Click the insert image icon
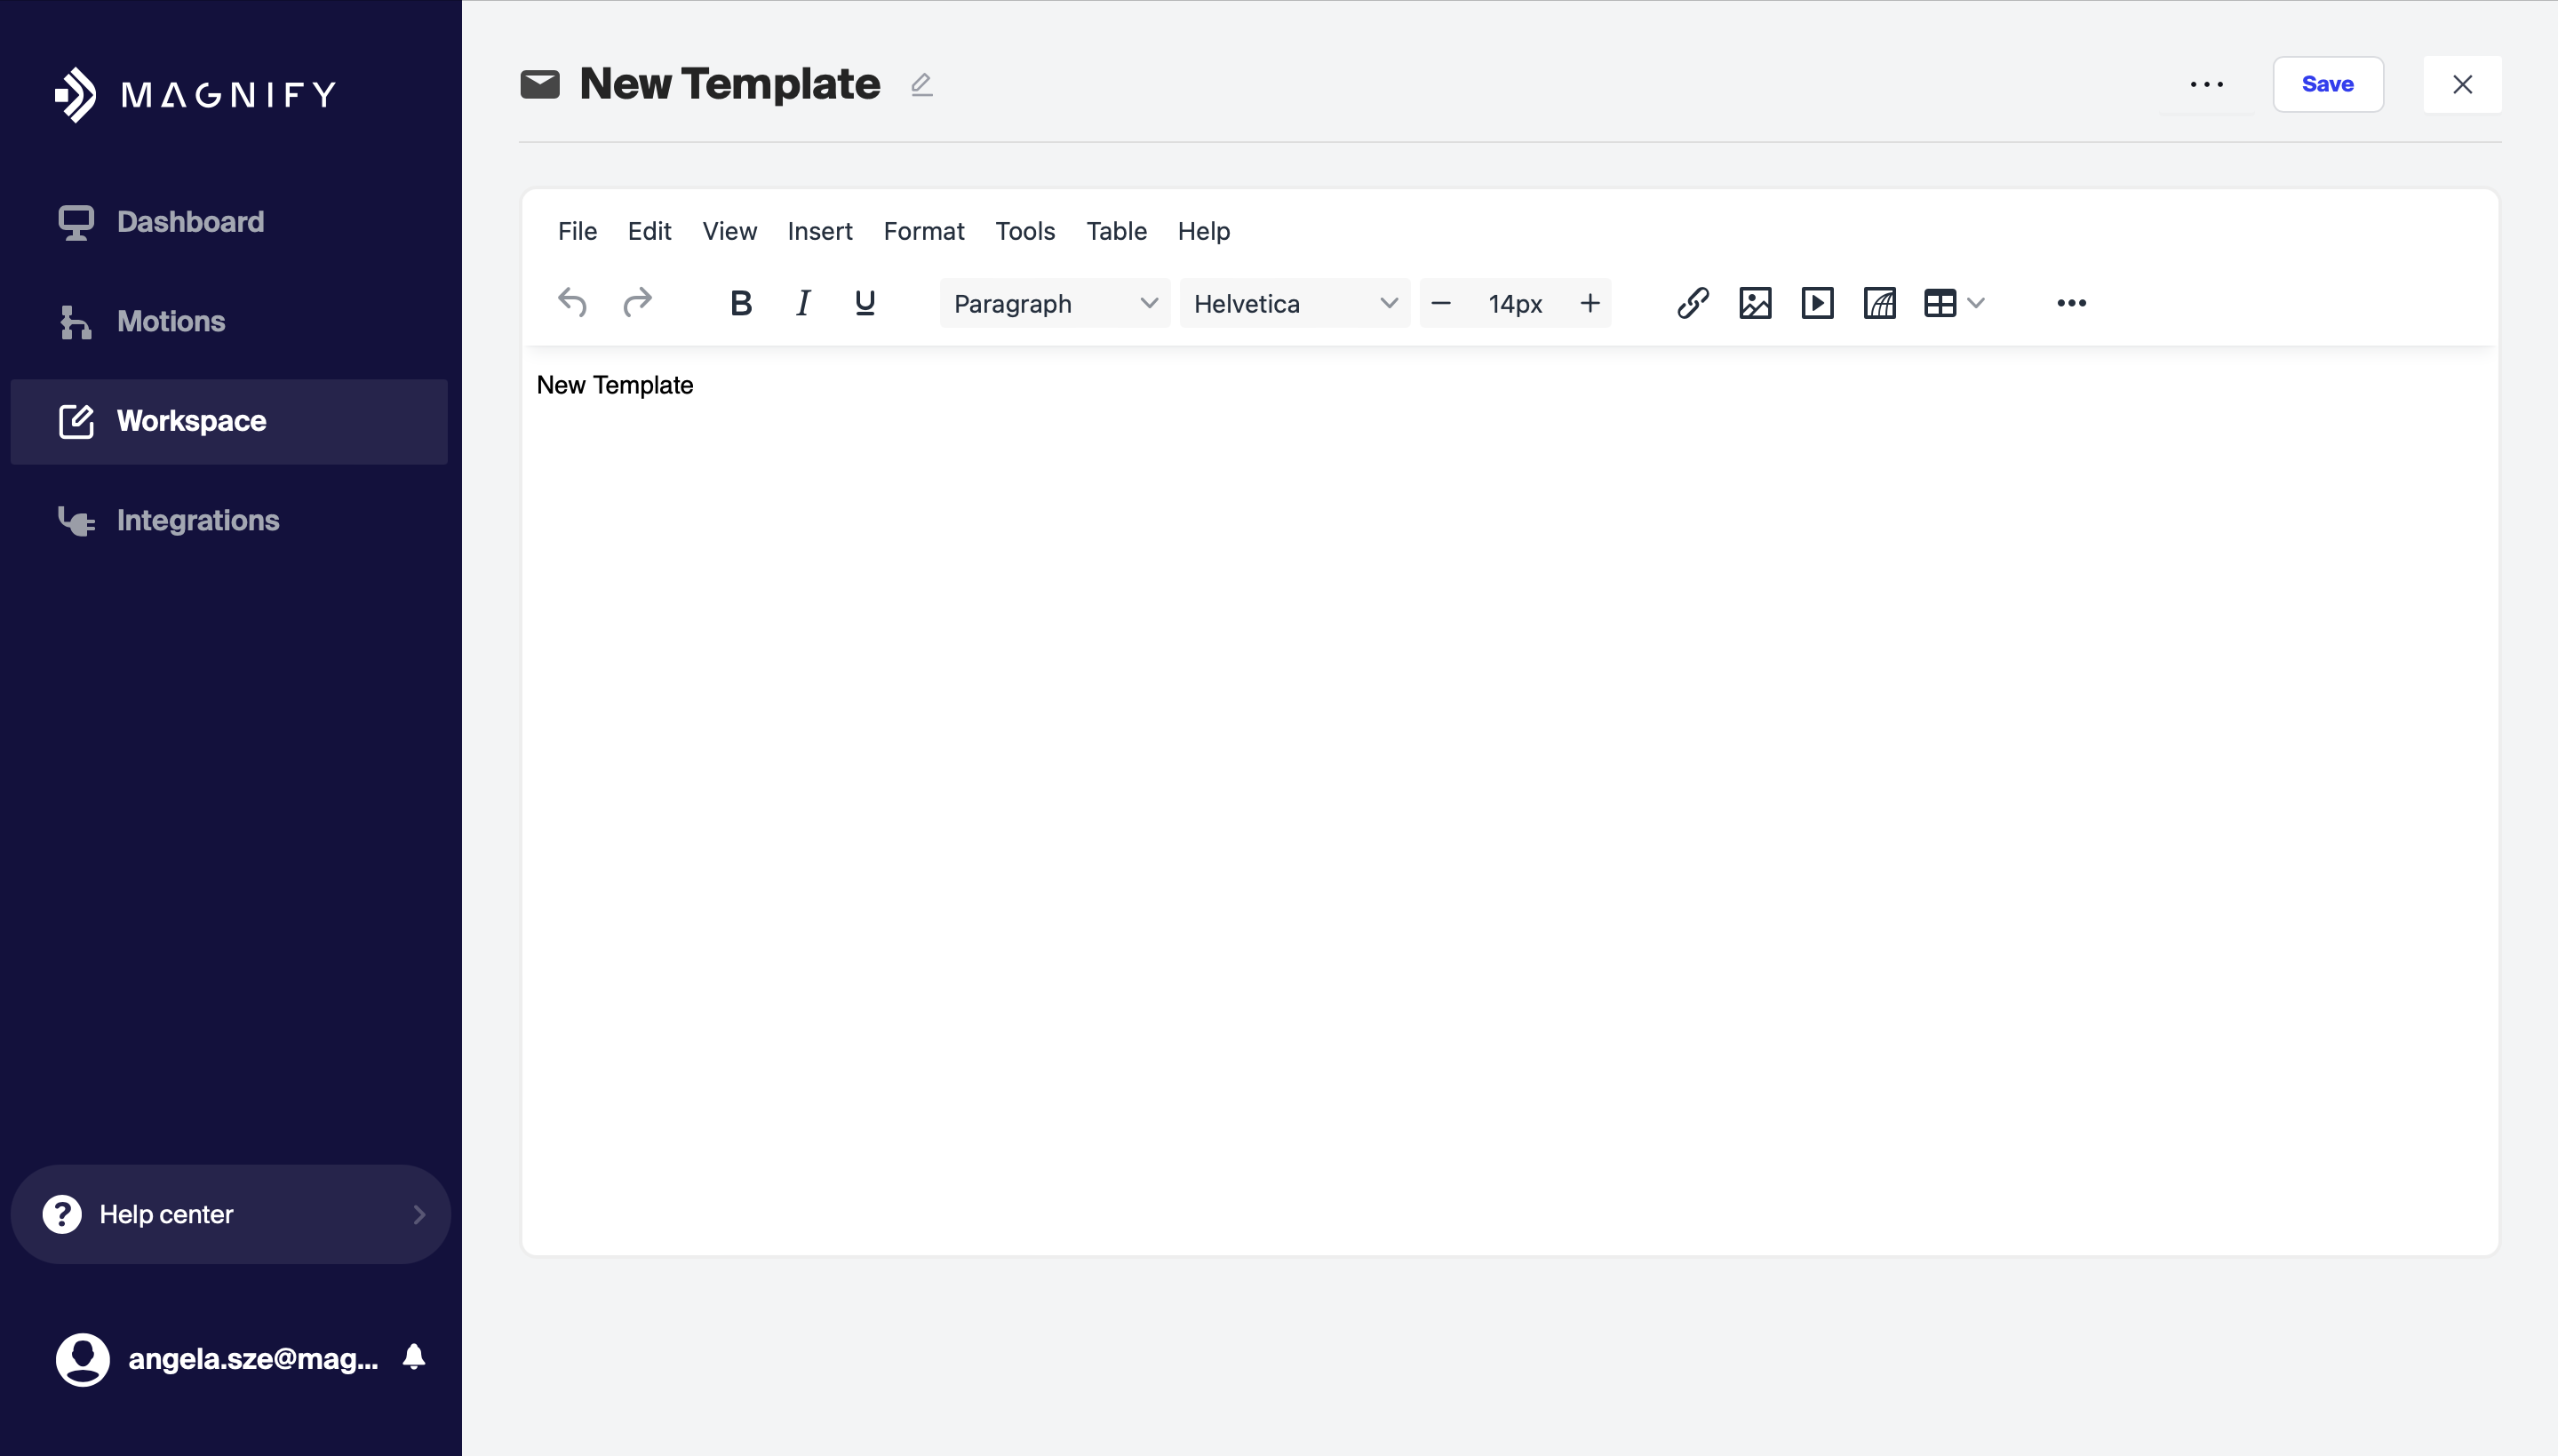This screenshot has height=1456, width=2558. 1755,303
